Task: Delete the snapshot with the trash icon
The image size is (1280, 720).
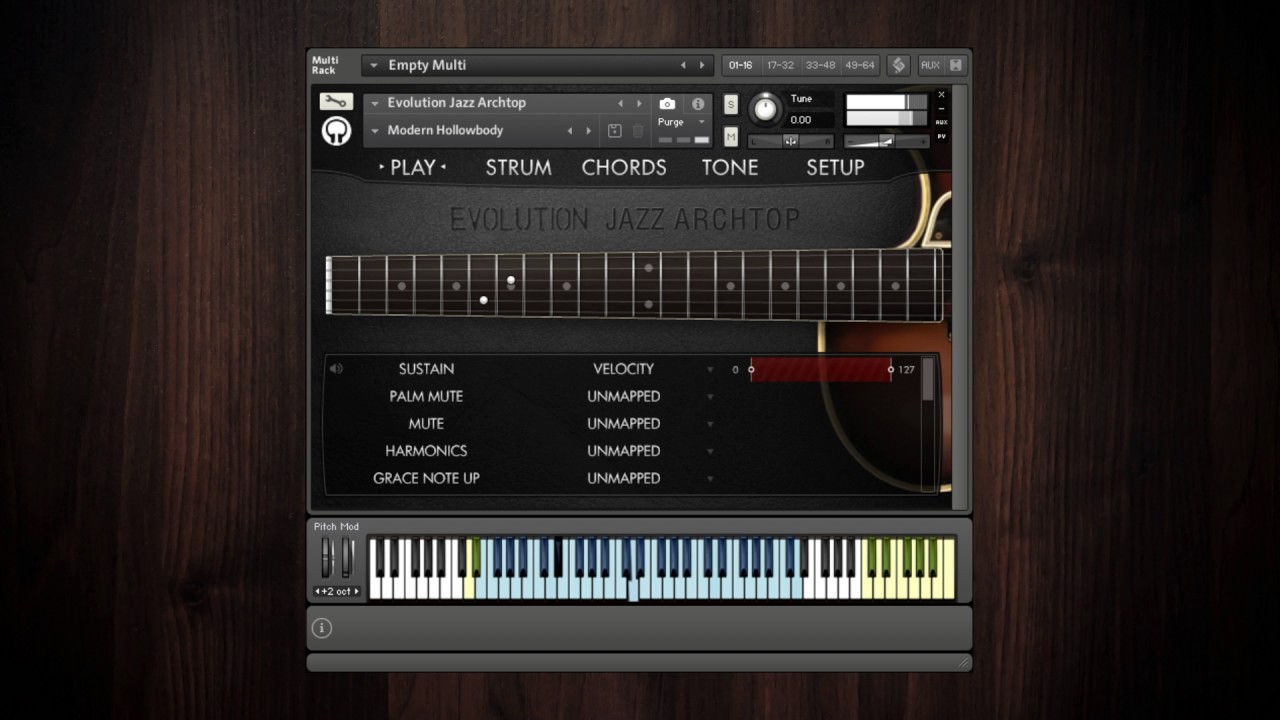Action: pos(638,131)
